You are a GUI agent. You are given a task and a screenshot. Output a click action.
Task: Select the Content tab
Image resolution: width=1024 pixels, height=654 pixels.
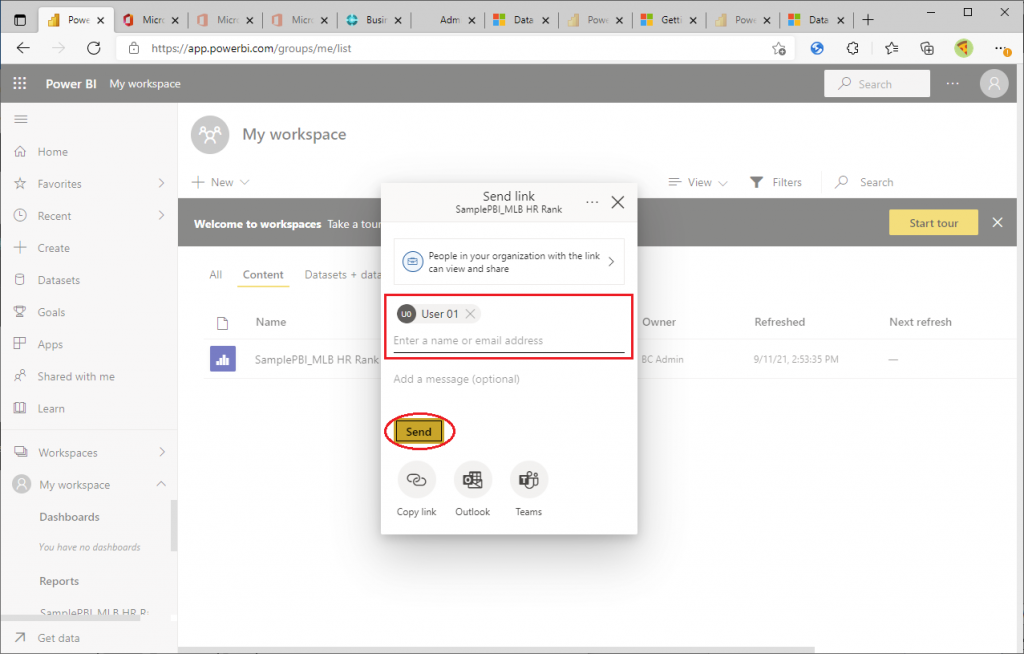click(263, 275)
